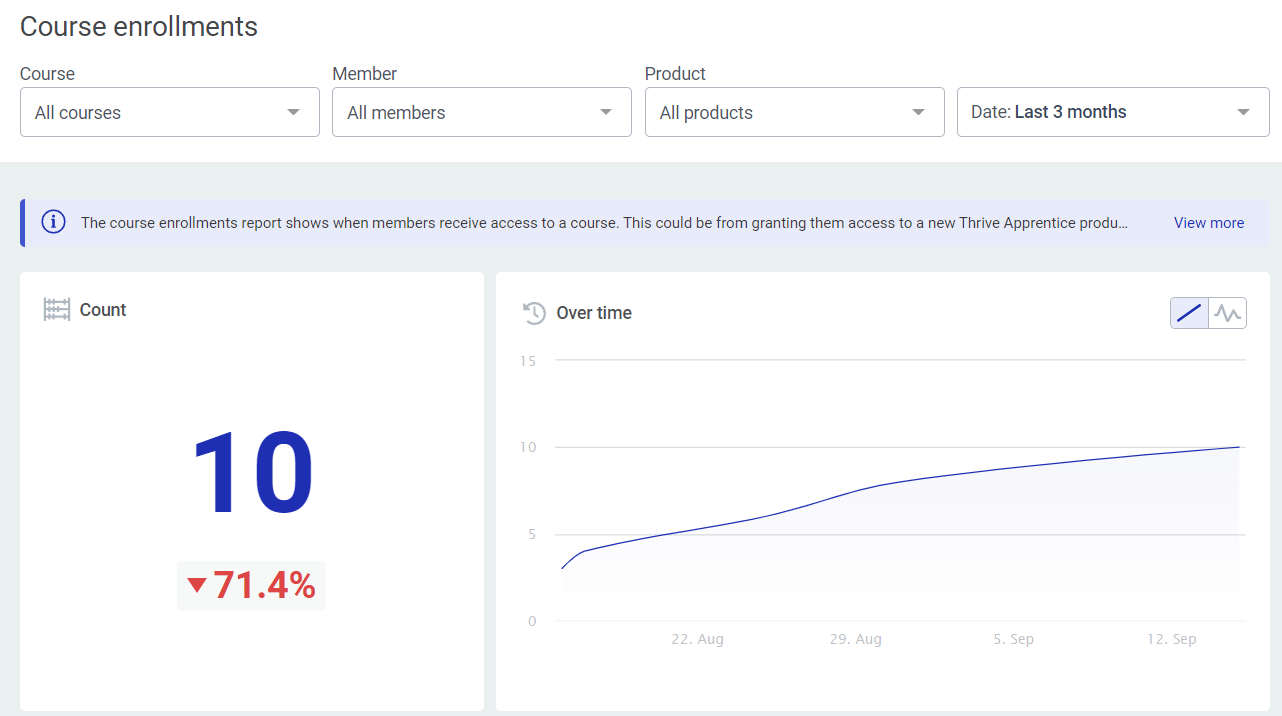
Task: Switch to interval zigzag chart view
Action: coord(1227,313)
